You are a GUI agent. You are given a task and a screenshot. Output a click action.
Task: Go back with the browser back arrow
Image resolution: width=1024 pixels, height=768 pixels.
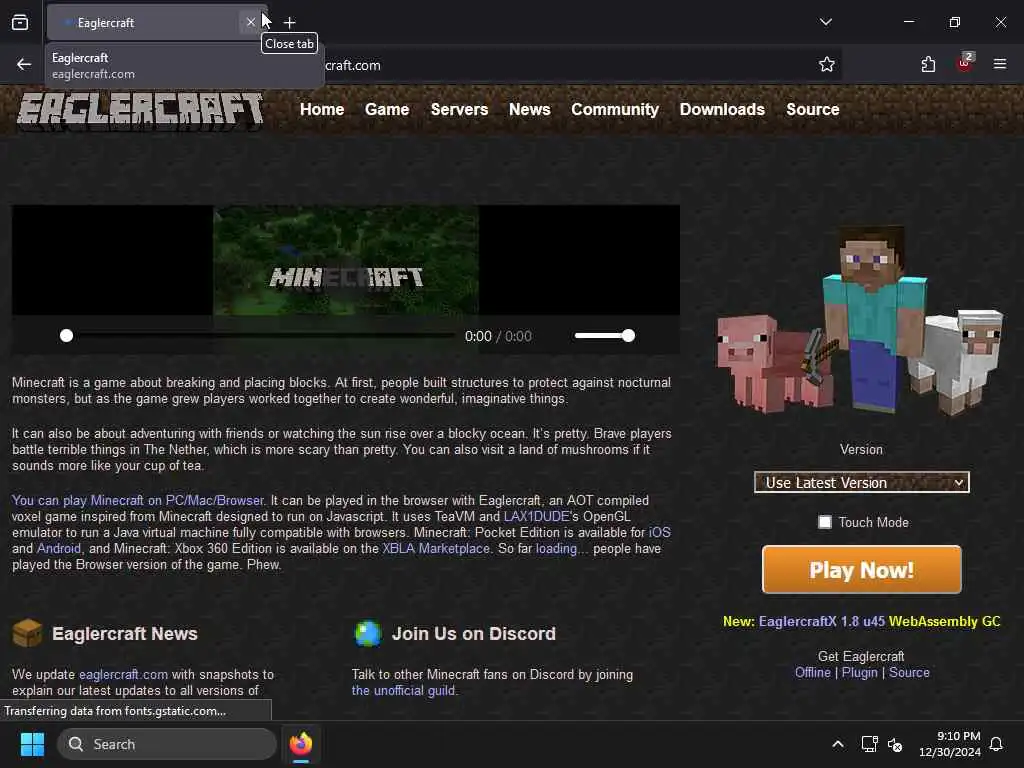click(x=24, y=64)
